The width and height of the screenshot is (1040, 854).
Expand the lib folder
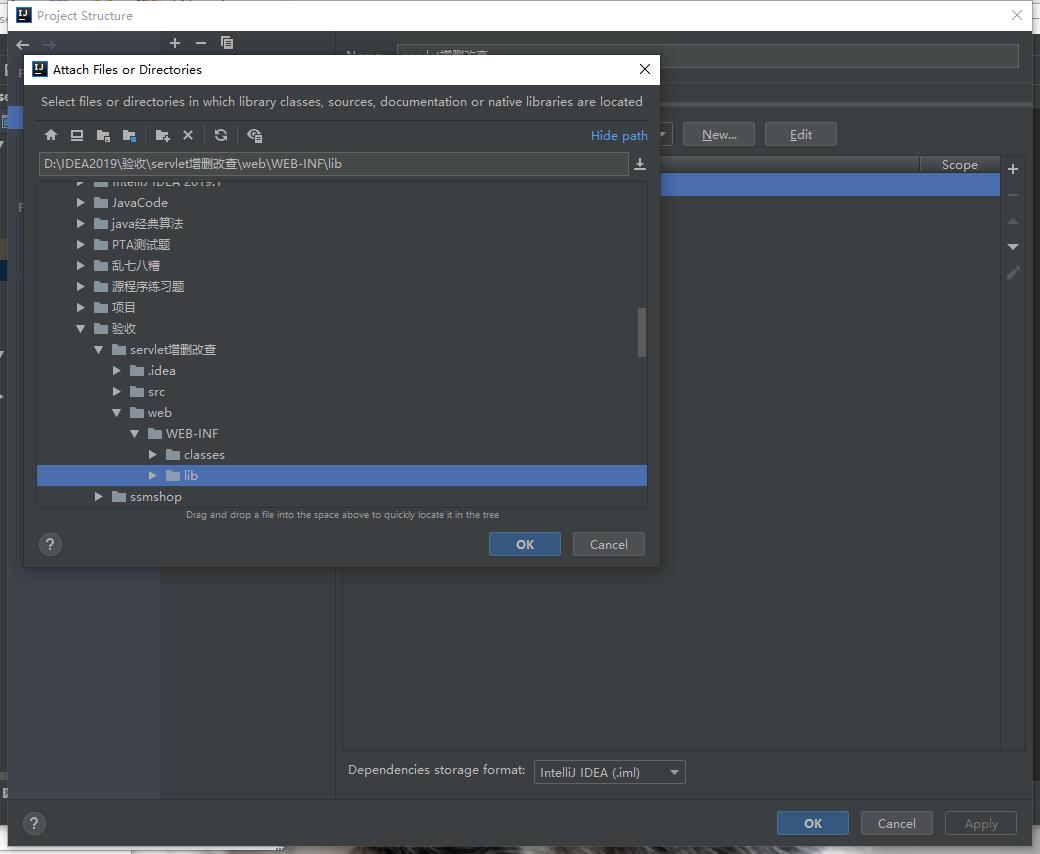click(153, 476)
